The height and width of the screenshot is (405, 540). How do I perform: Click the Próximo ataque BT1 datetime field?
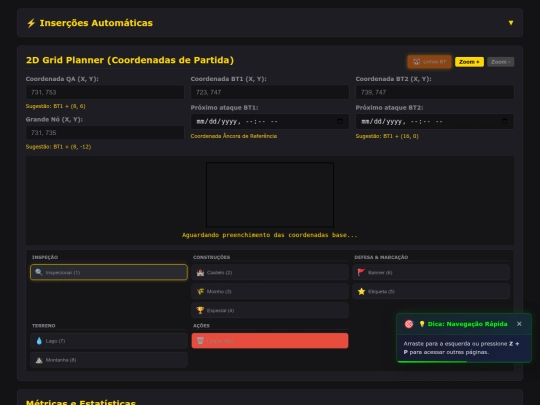point(270,122)
